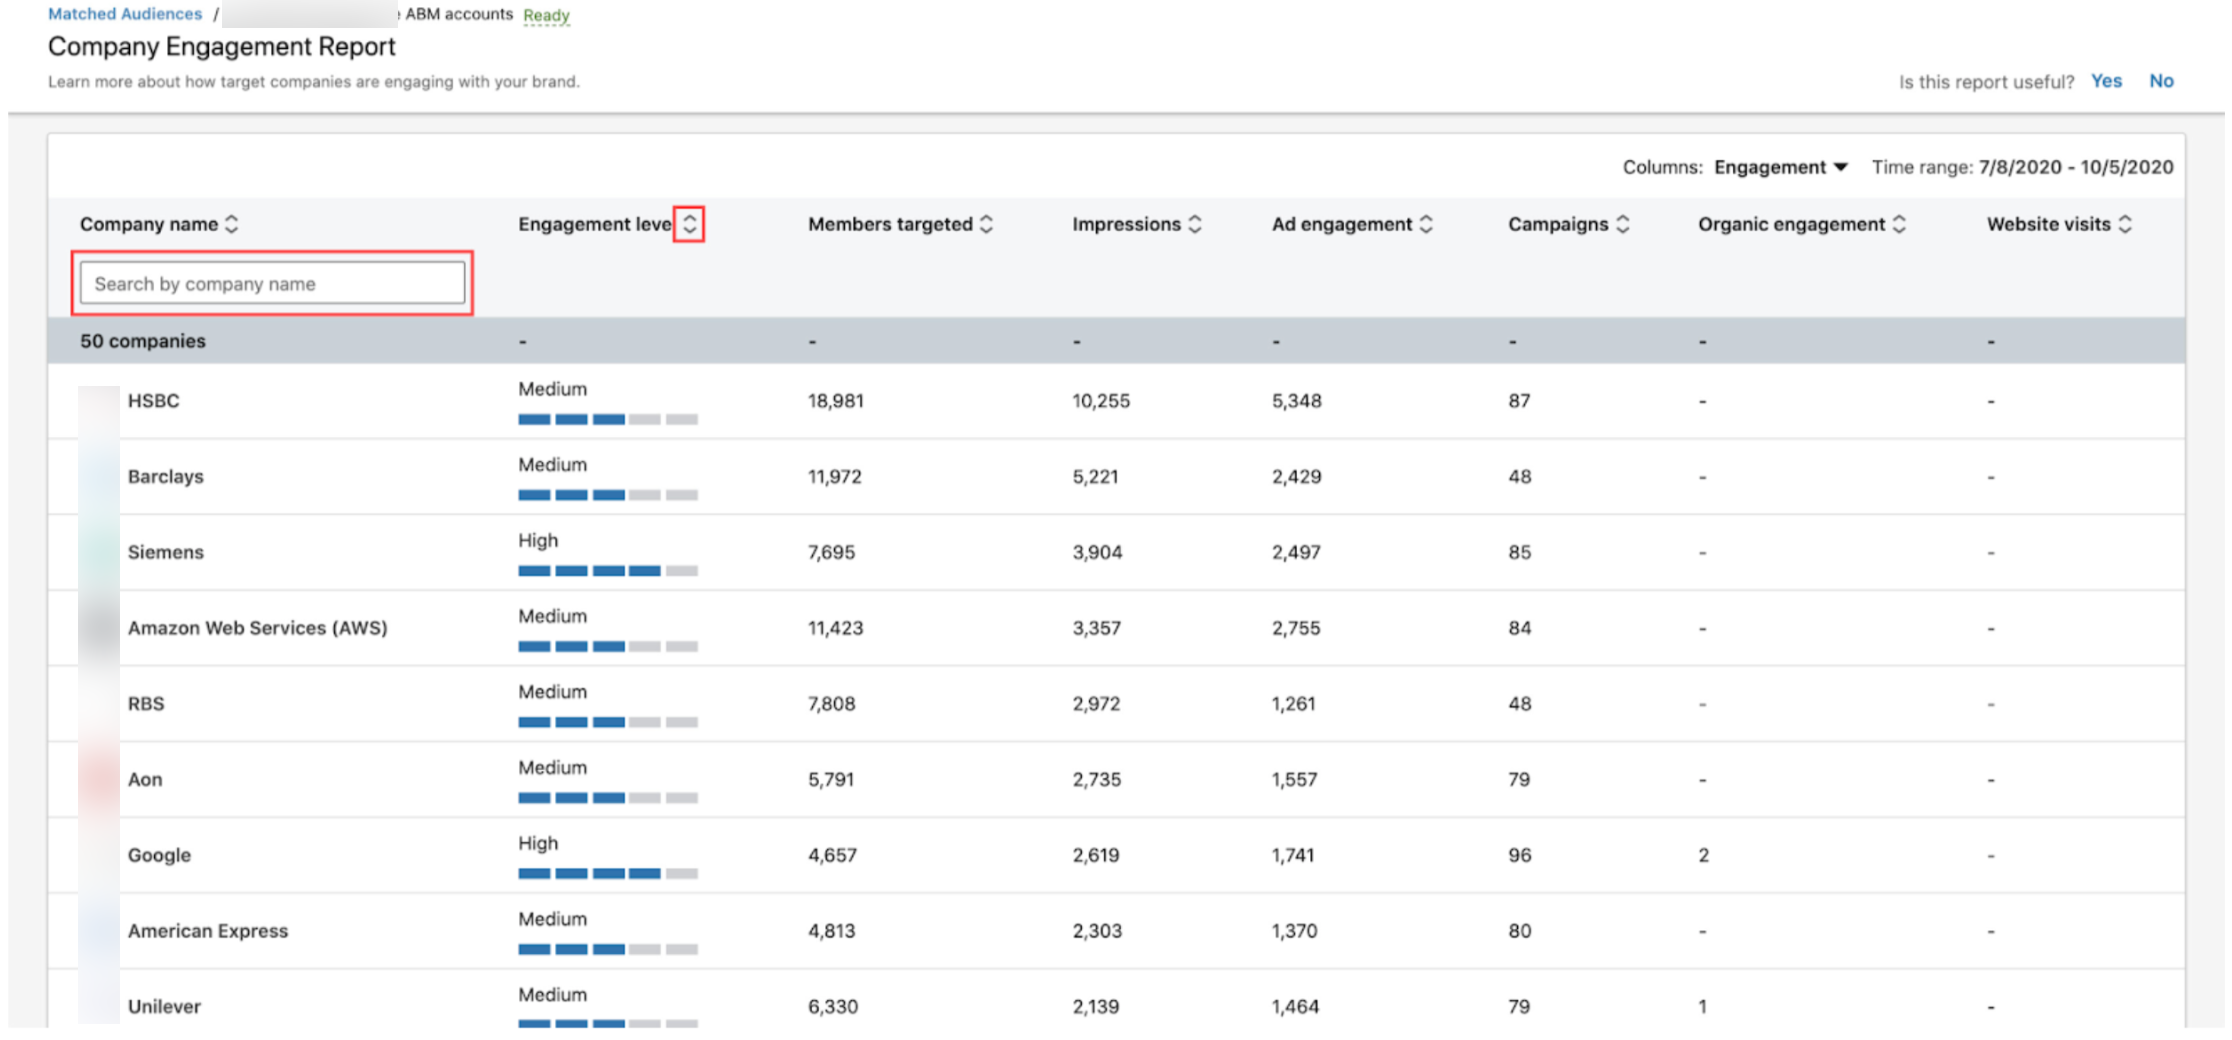Select the Ready status indicator
Viewport: 2232px width, 1040px height.
[546, 15]
